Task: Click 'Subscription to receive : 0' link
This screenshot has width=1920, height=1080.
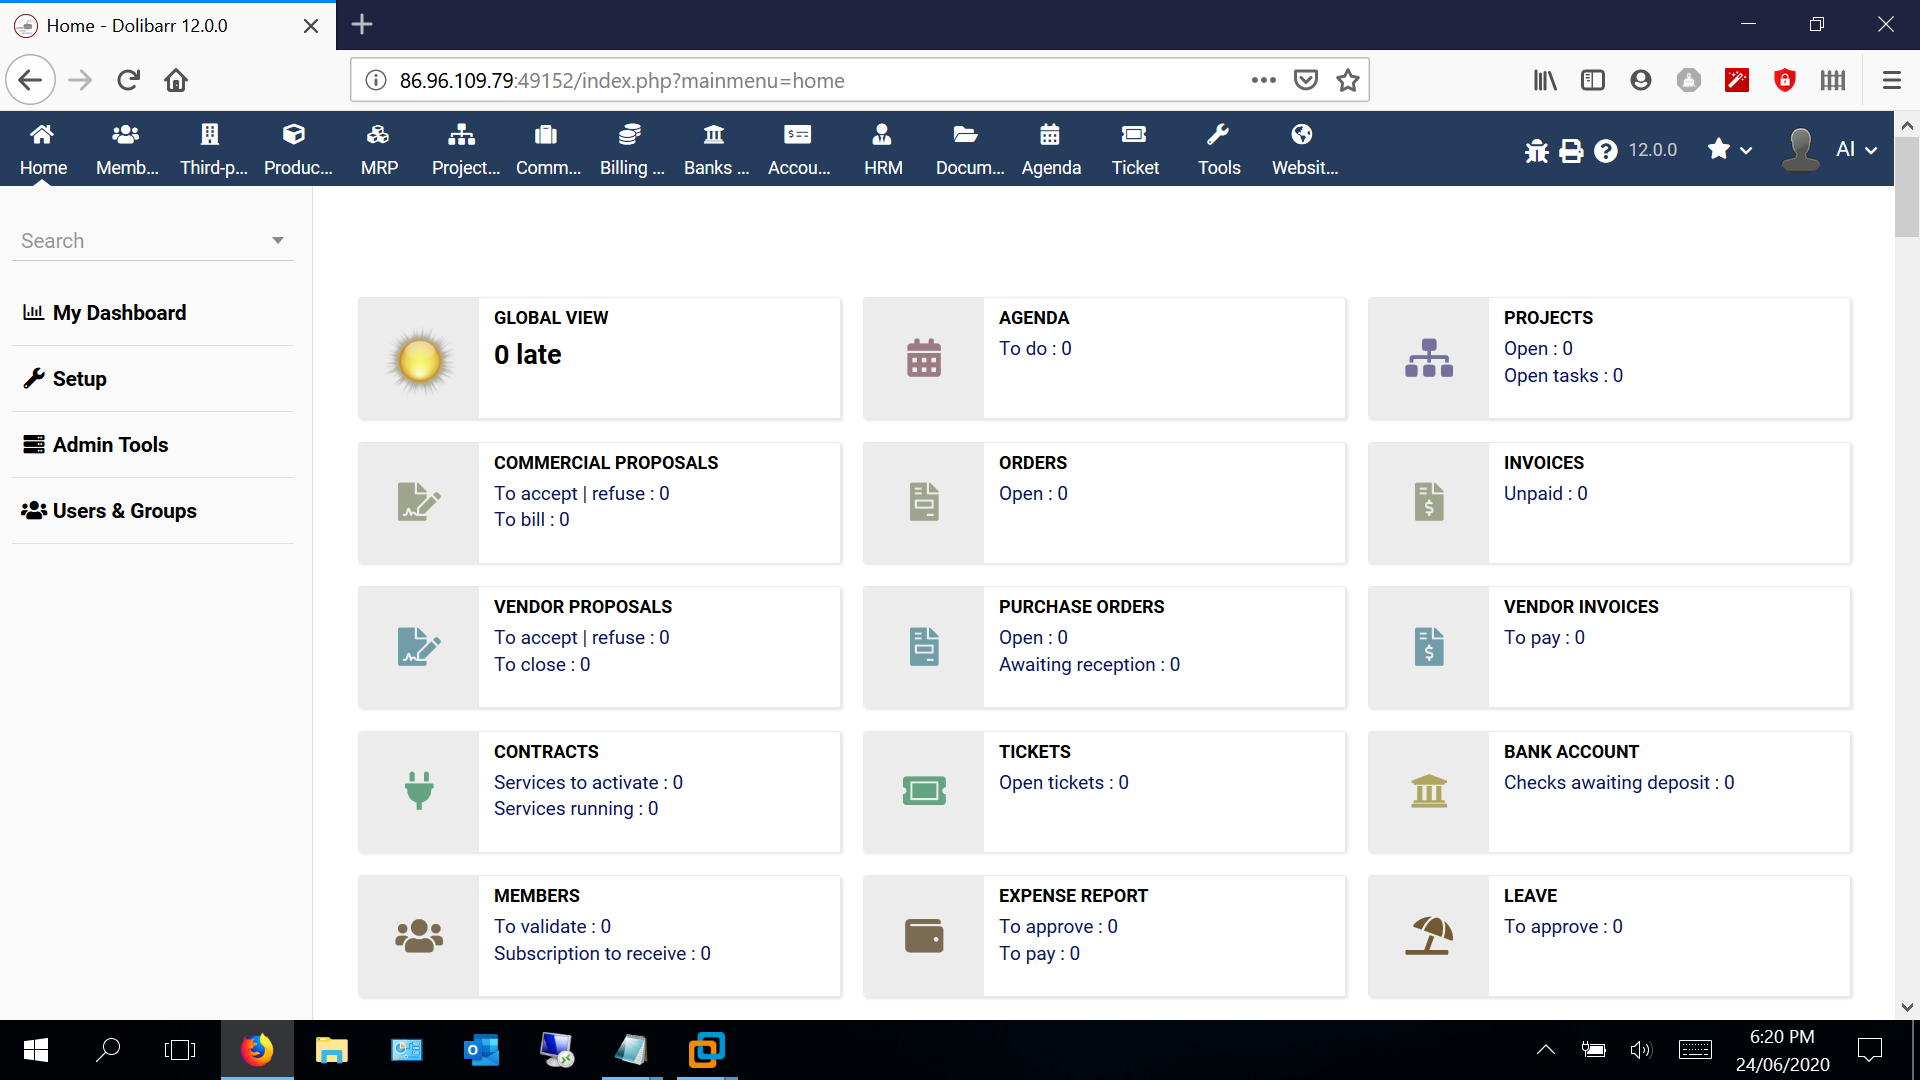Action: tap(602, 953)
